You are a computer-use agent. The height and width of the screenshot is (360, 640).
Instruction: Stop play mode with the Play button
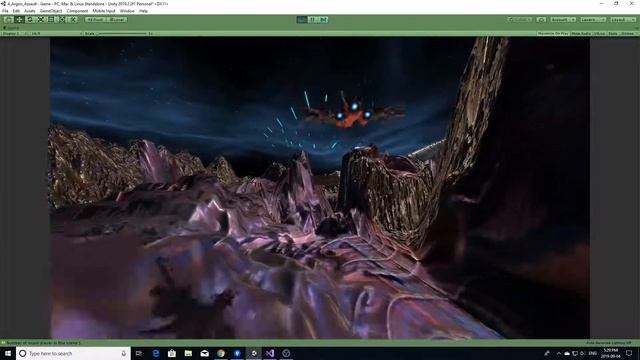click(x=302, y=20)
